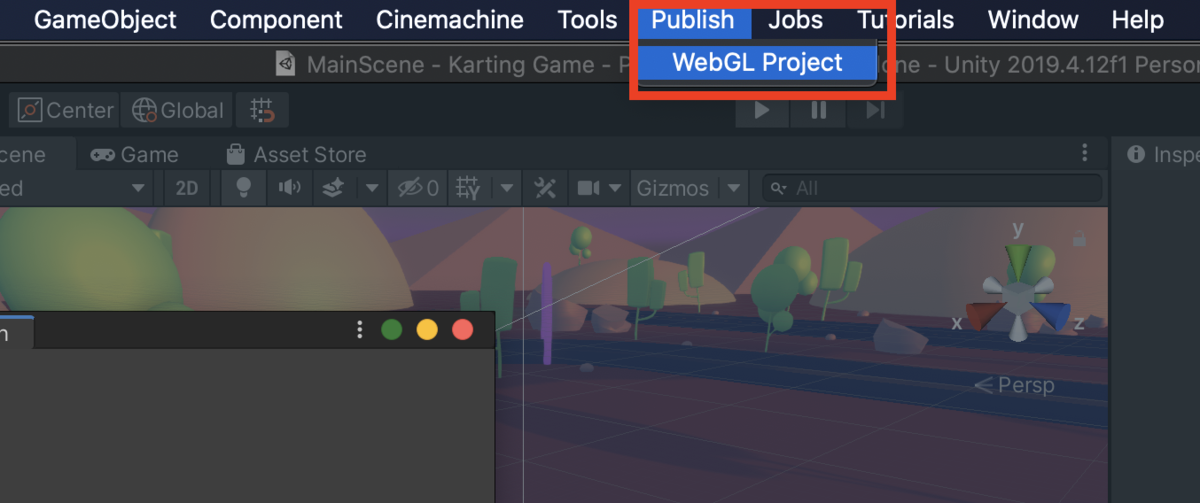Click the blue z-axis gizmo cone

click(x=1050, y=315)
